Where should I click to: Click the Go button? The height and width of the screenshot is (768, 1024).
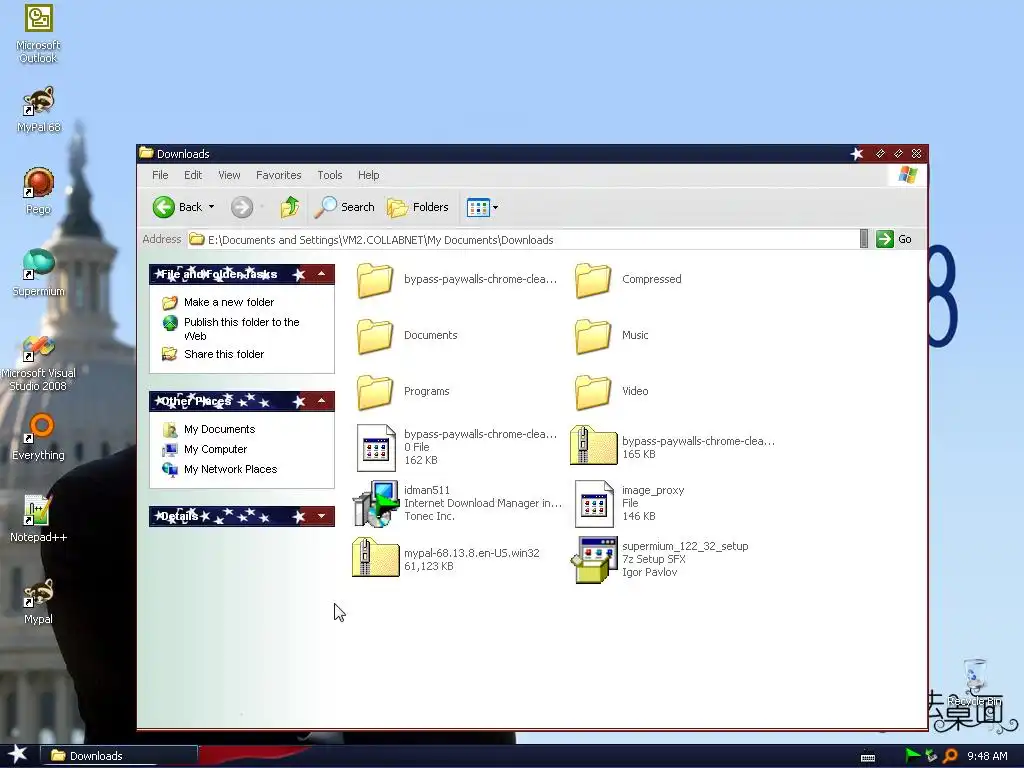point(894,239)
